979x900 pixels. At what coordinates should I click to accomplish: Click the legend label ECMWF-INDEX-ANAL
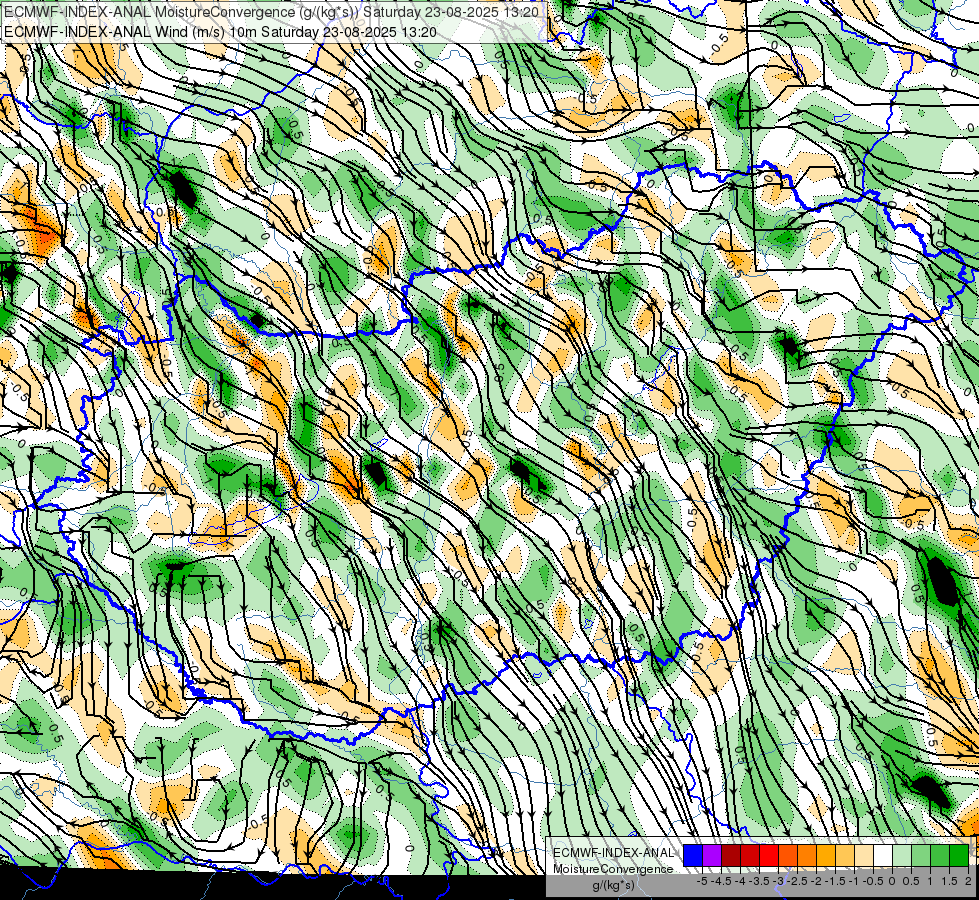613,853
